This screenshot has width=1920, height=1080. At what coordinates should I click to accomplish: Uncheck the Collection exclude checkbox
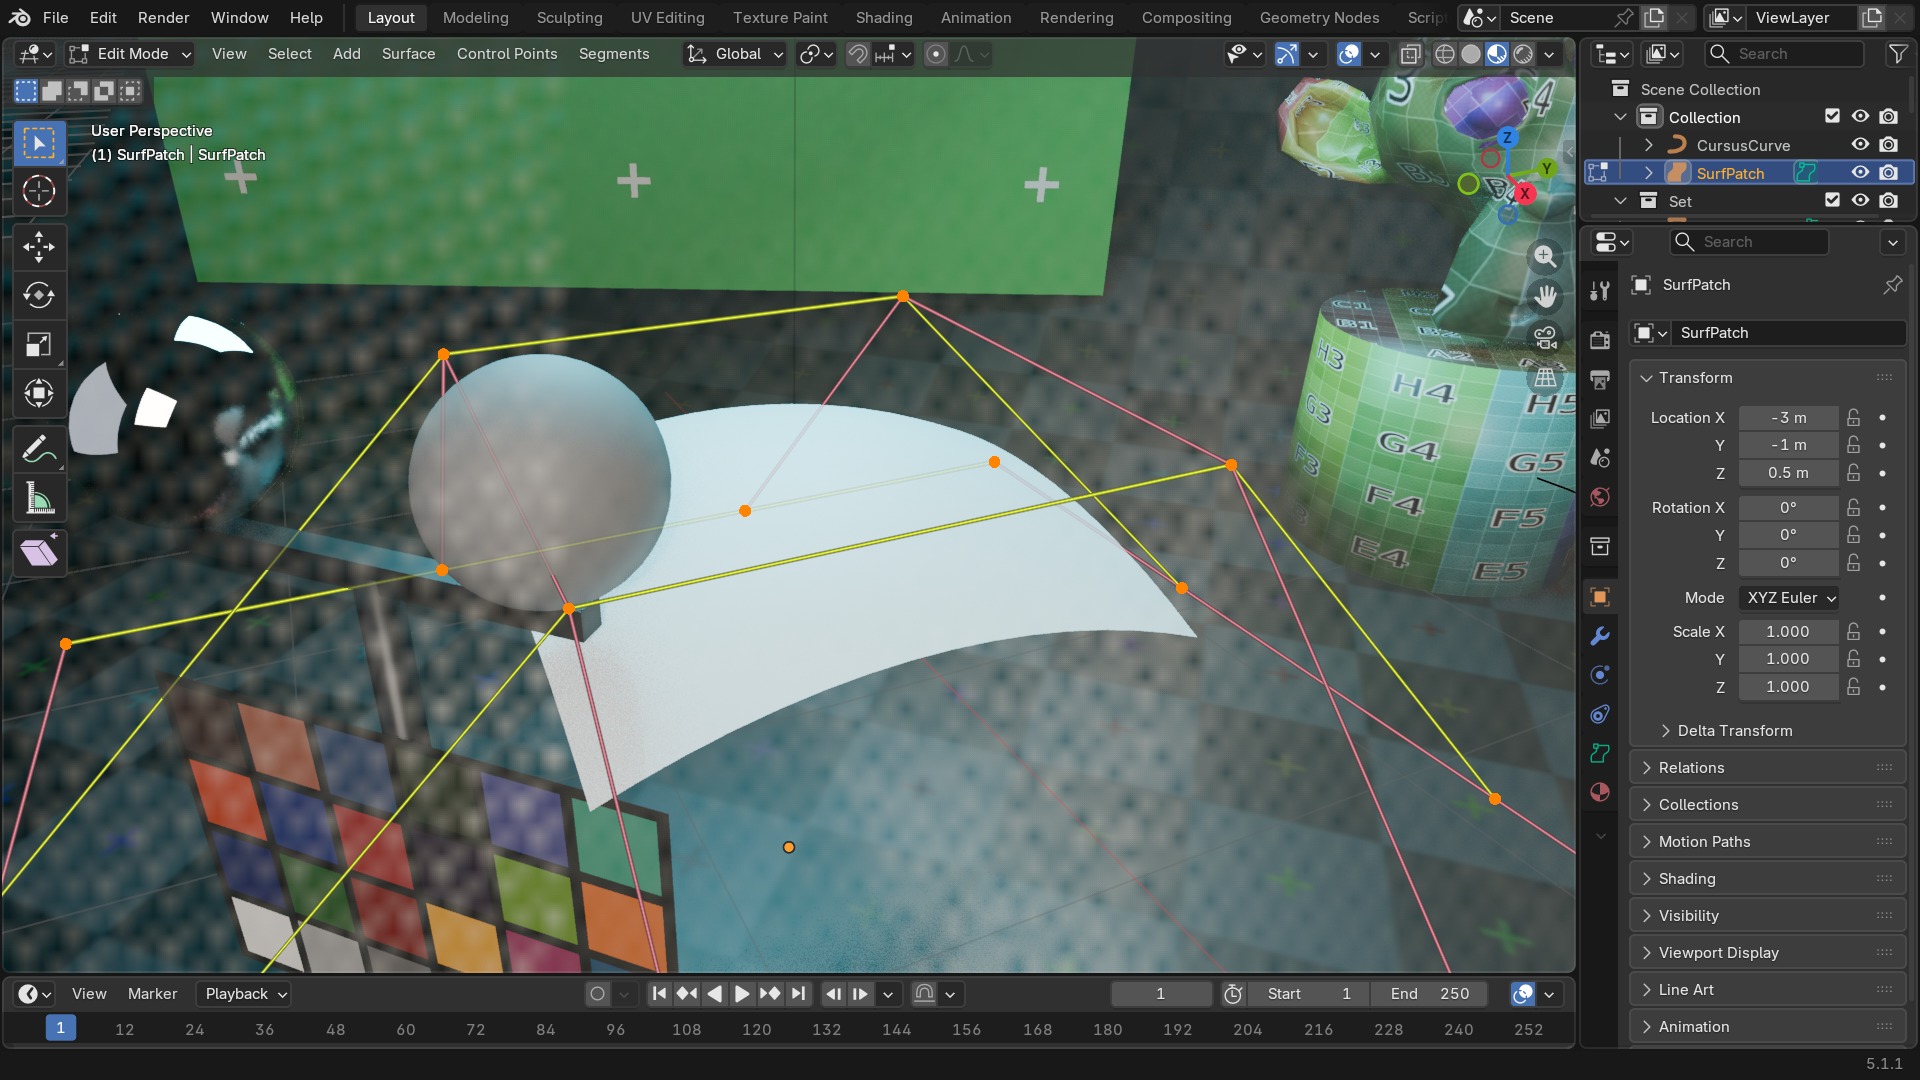tap(1832, 116)
